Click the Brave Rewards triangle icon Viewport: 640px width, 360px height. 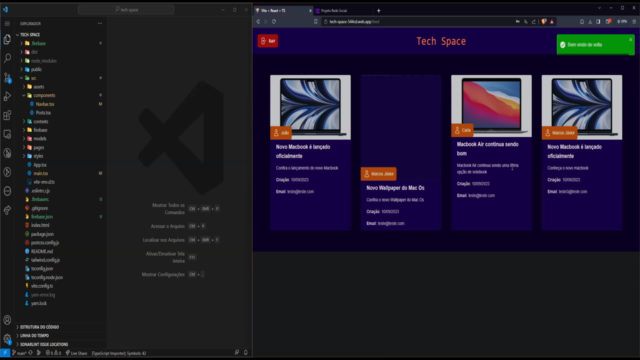[x=552, y=22]
